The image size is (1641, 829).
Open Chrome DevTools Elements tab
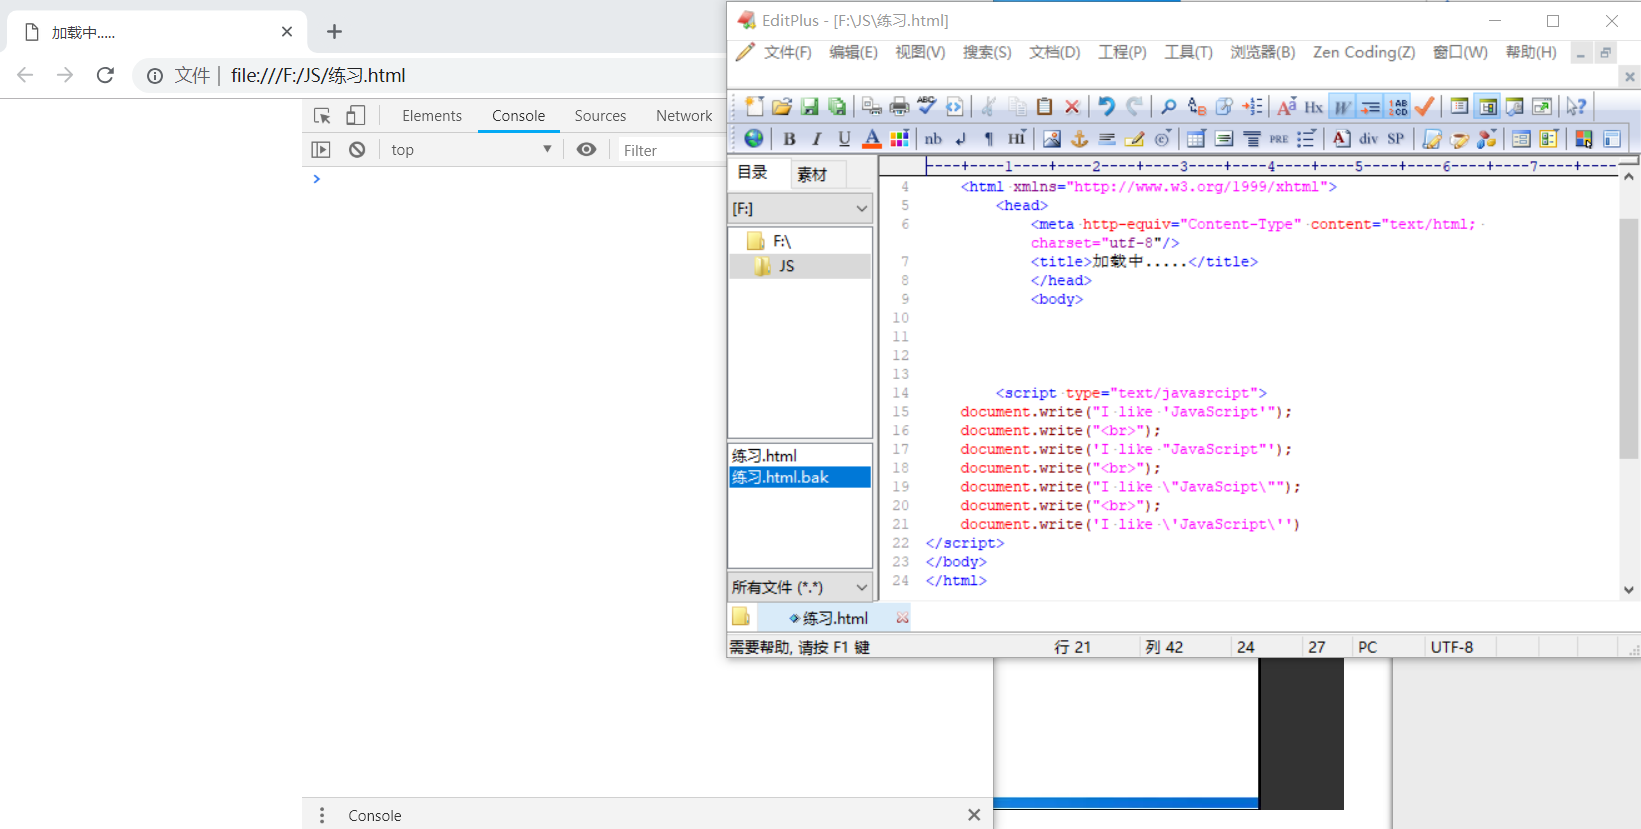pyautogui.click(x=432, y=116)
